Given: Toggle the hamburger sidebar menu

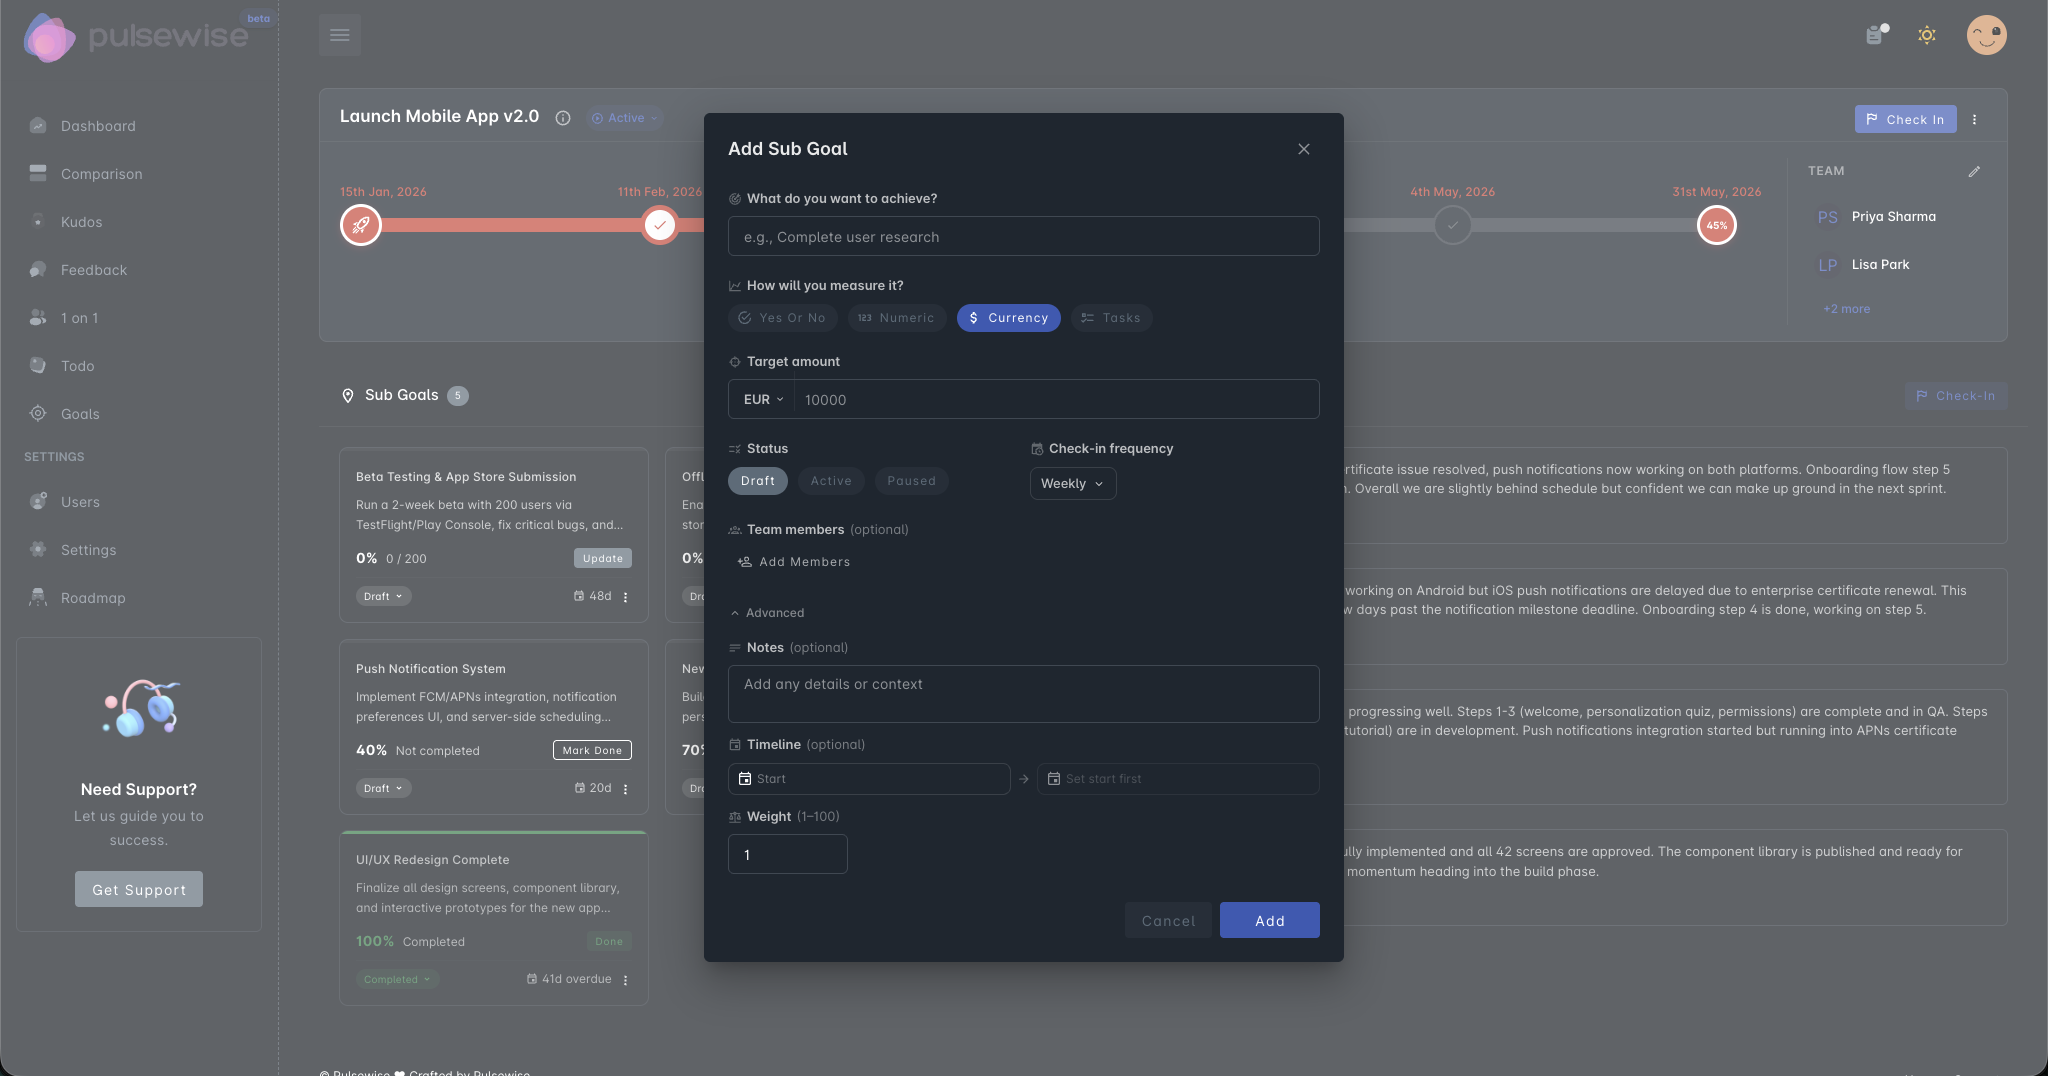Looking at the screenshot, I should tap(339, 35).
